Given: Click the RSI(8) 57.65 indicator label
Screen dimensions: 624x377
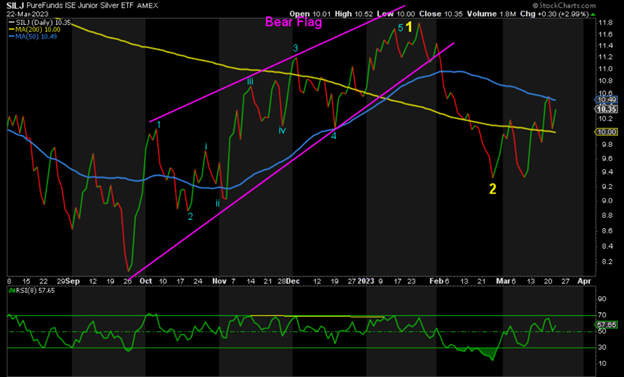Looking at the screenshot, I should click(x=33, y=291).
